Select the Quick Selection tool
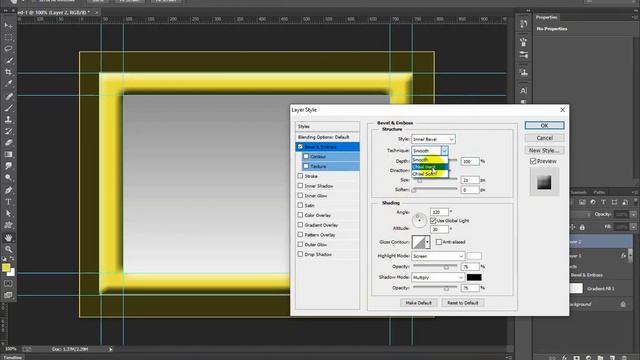 tap(8, 60)
